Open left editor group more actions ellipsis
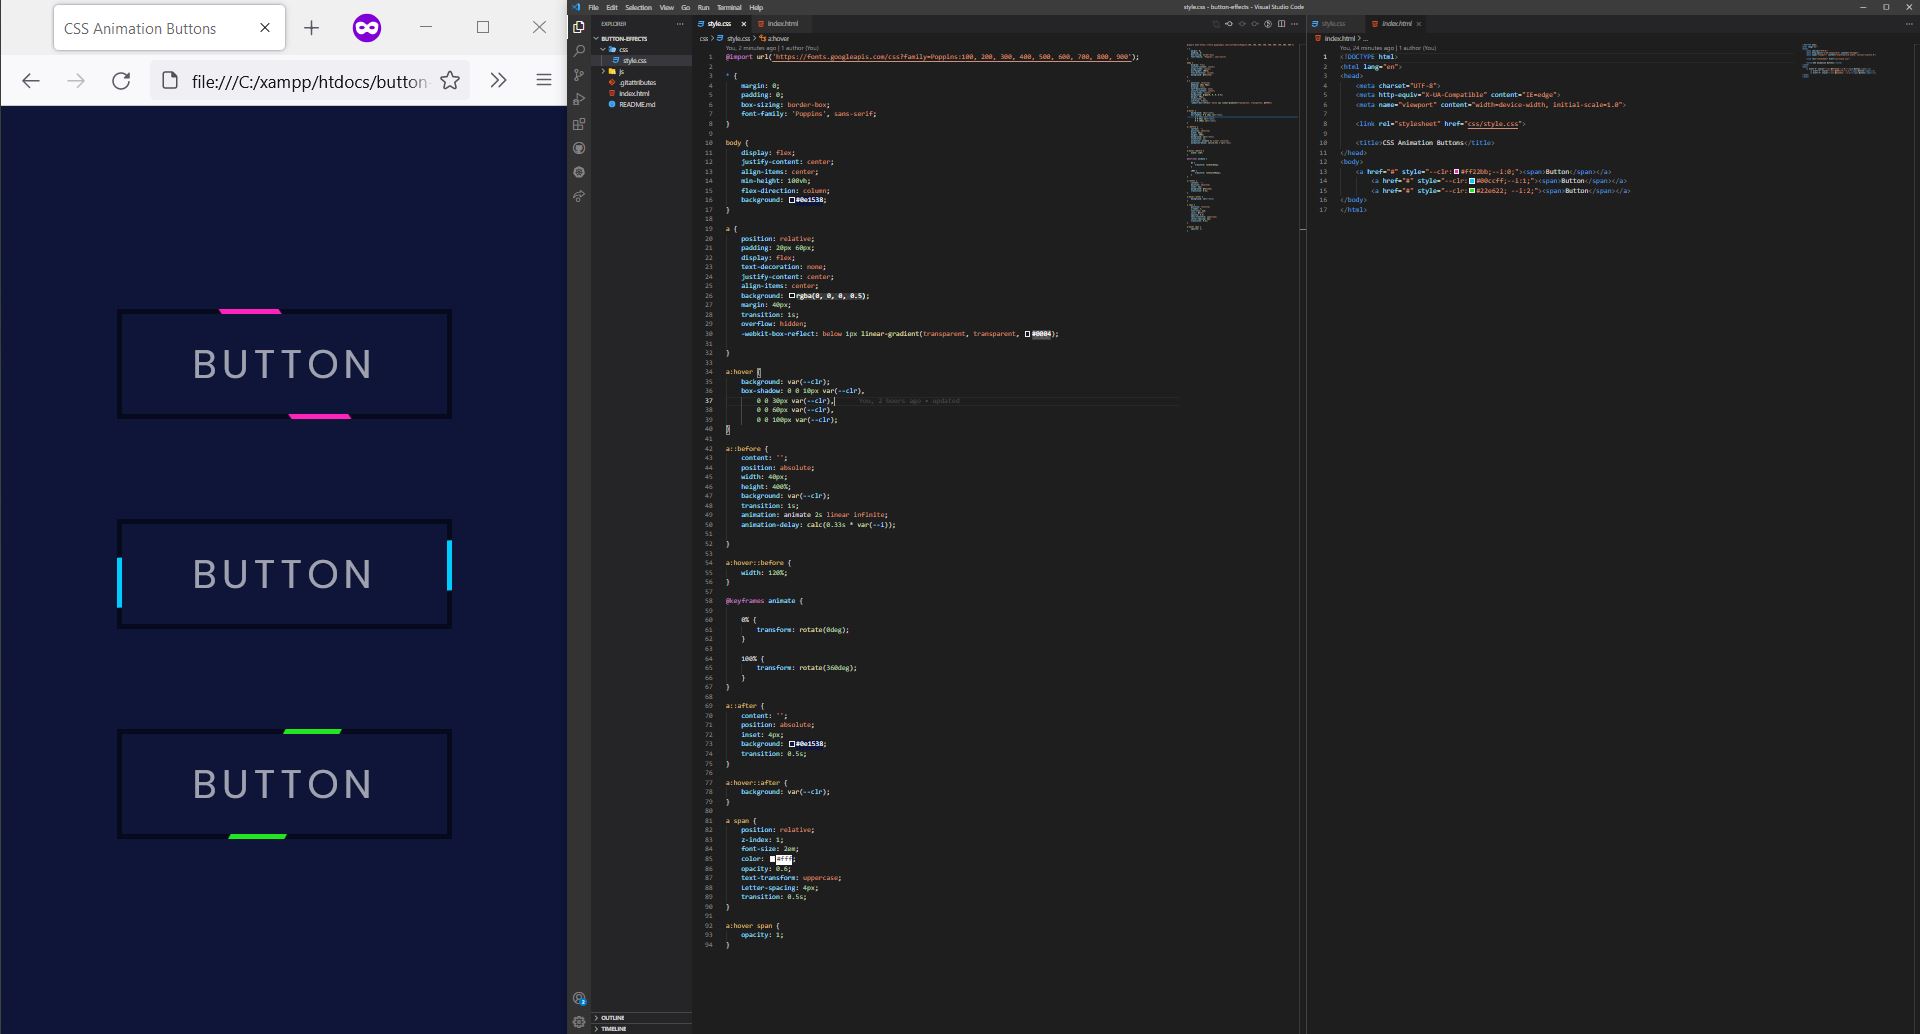Viewport: 1920px width, 1034px height. [1294, 24]
